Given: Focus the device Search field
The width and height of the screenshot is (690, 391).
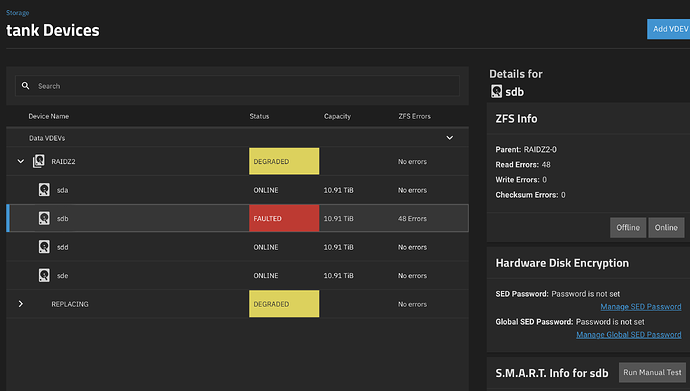Looking at the screenshot, I should click(237, 86).
